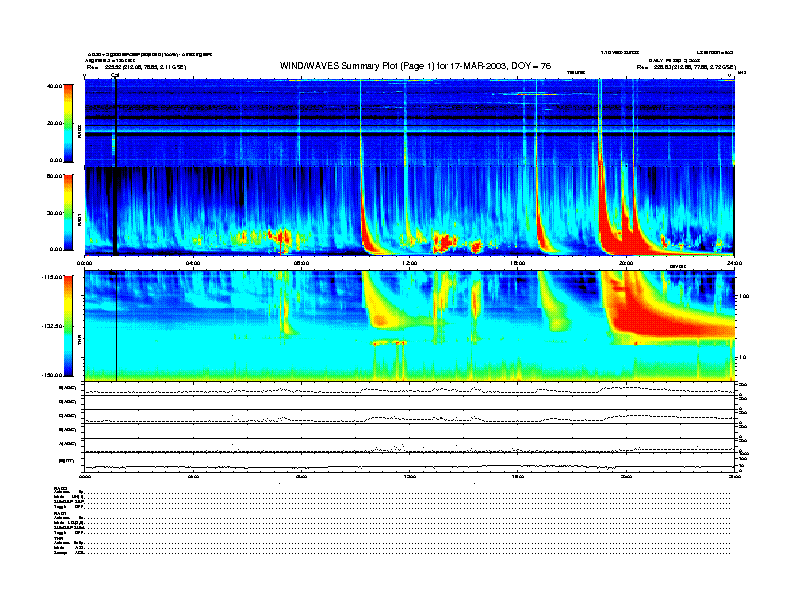Click the black calibration line in the RAD1 spectrogram

click(115, 211)
